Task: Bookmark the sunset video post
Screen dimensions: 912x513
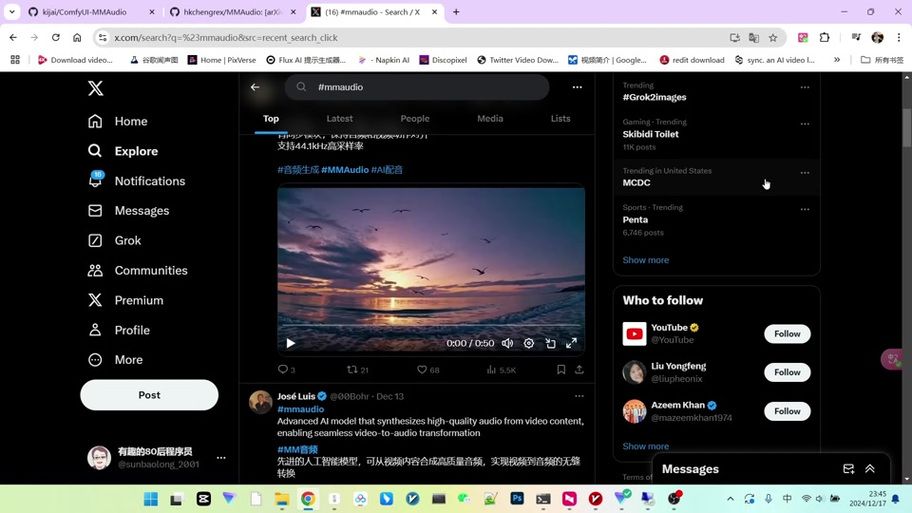Action: [561, 370]
